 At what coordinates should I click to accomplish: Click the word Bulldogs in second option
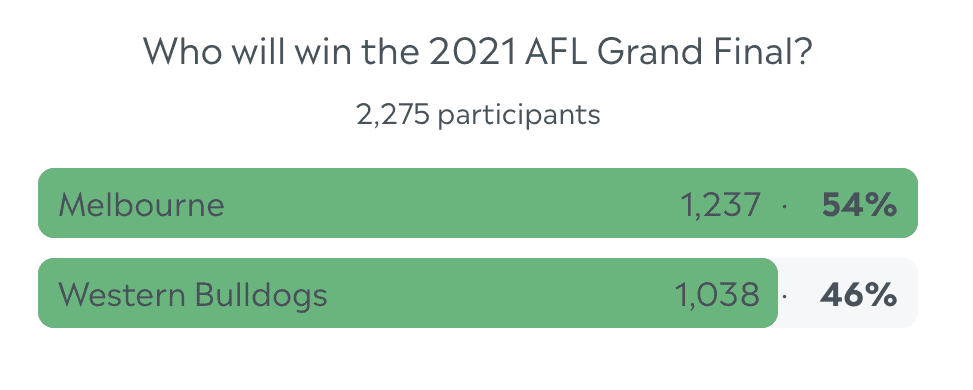pyautogui.click(x=261, y=294)
